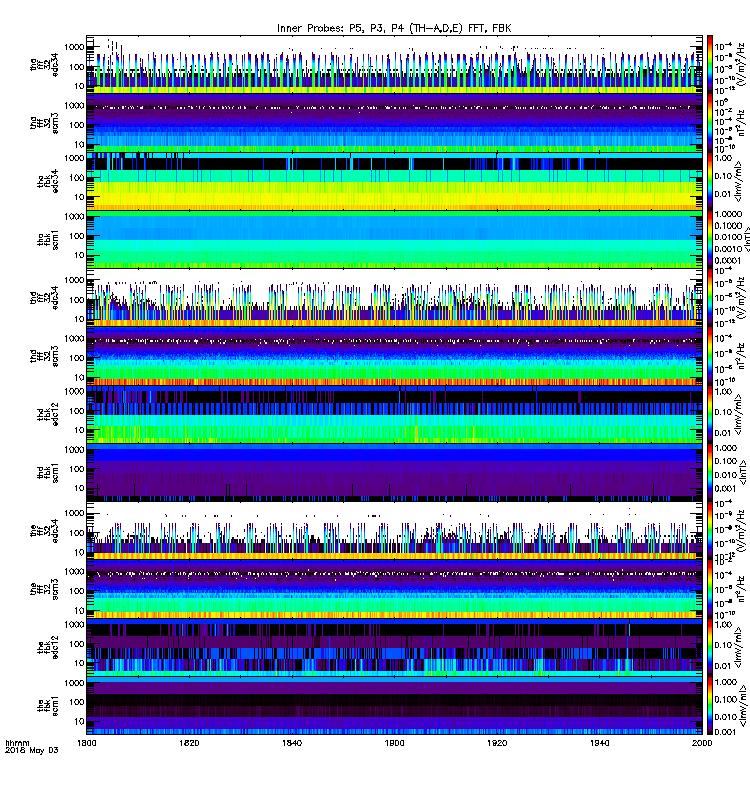Click the color bar beside thd fbk scm1 panel

(709, 472)
